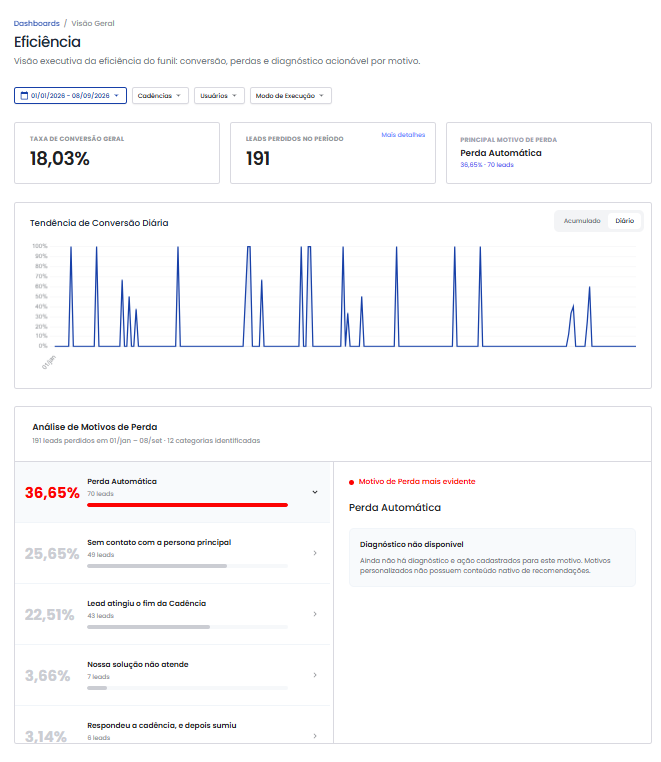Expand Respondeu a cadência, e depois sumiu chevron

(x=315, y=736)
